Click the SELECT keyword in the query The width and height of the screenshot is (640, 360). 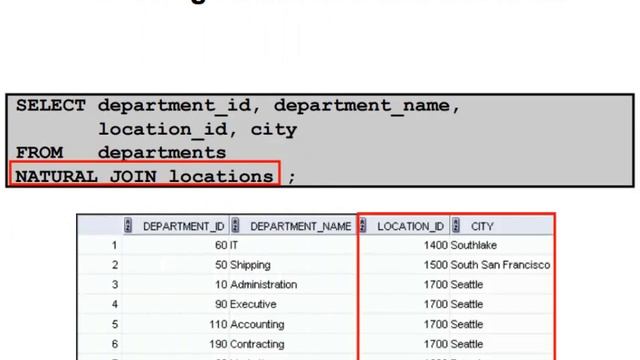51,106
